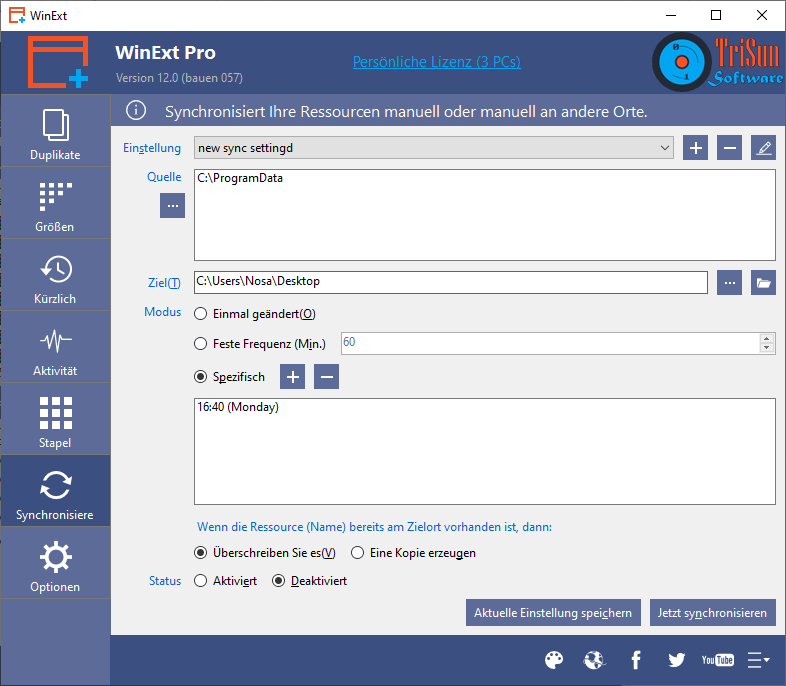Select the Synchronisiere sidebar item
Screen dimensions: 786x686
55,491
